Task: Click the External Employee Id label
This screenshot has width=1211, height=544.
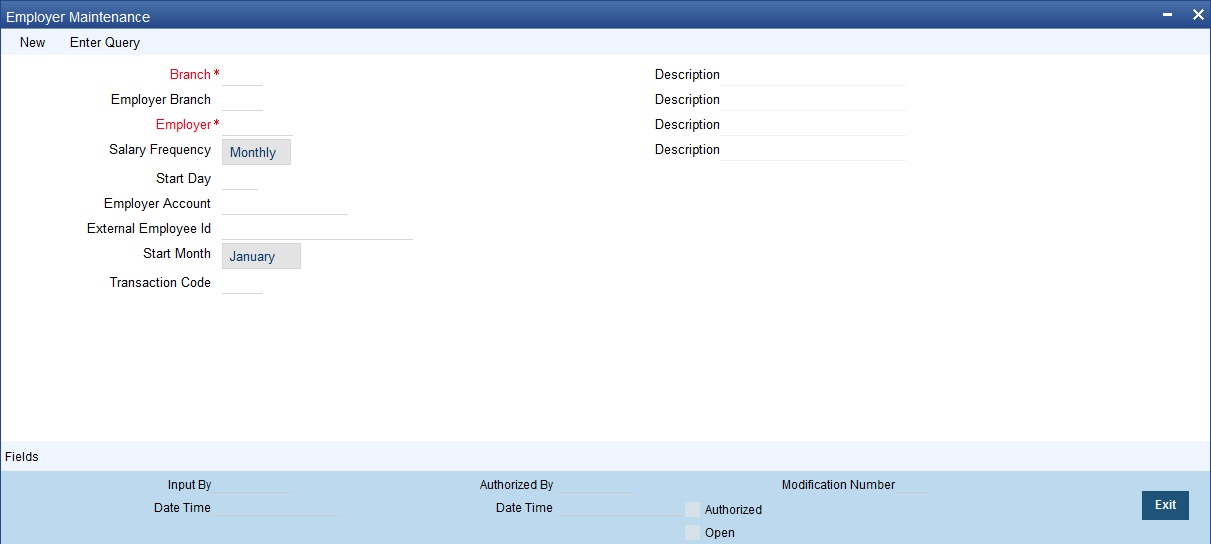Action: 149,229
